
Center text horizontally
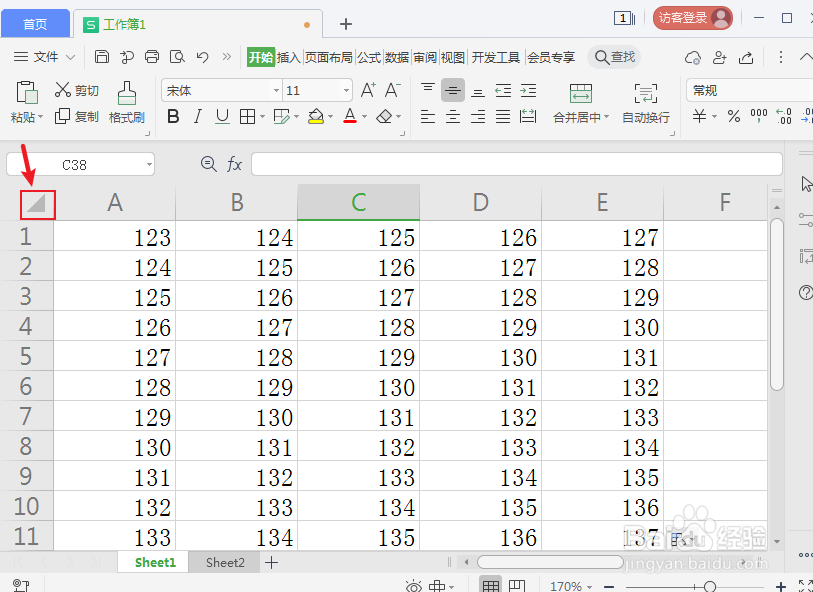click(453, 117)
